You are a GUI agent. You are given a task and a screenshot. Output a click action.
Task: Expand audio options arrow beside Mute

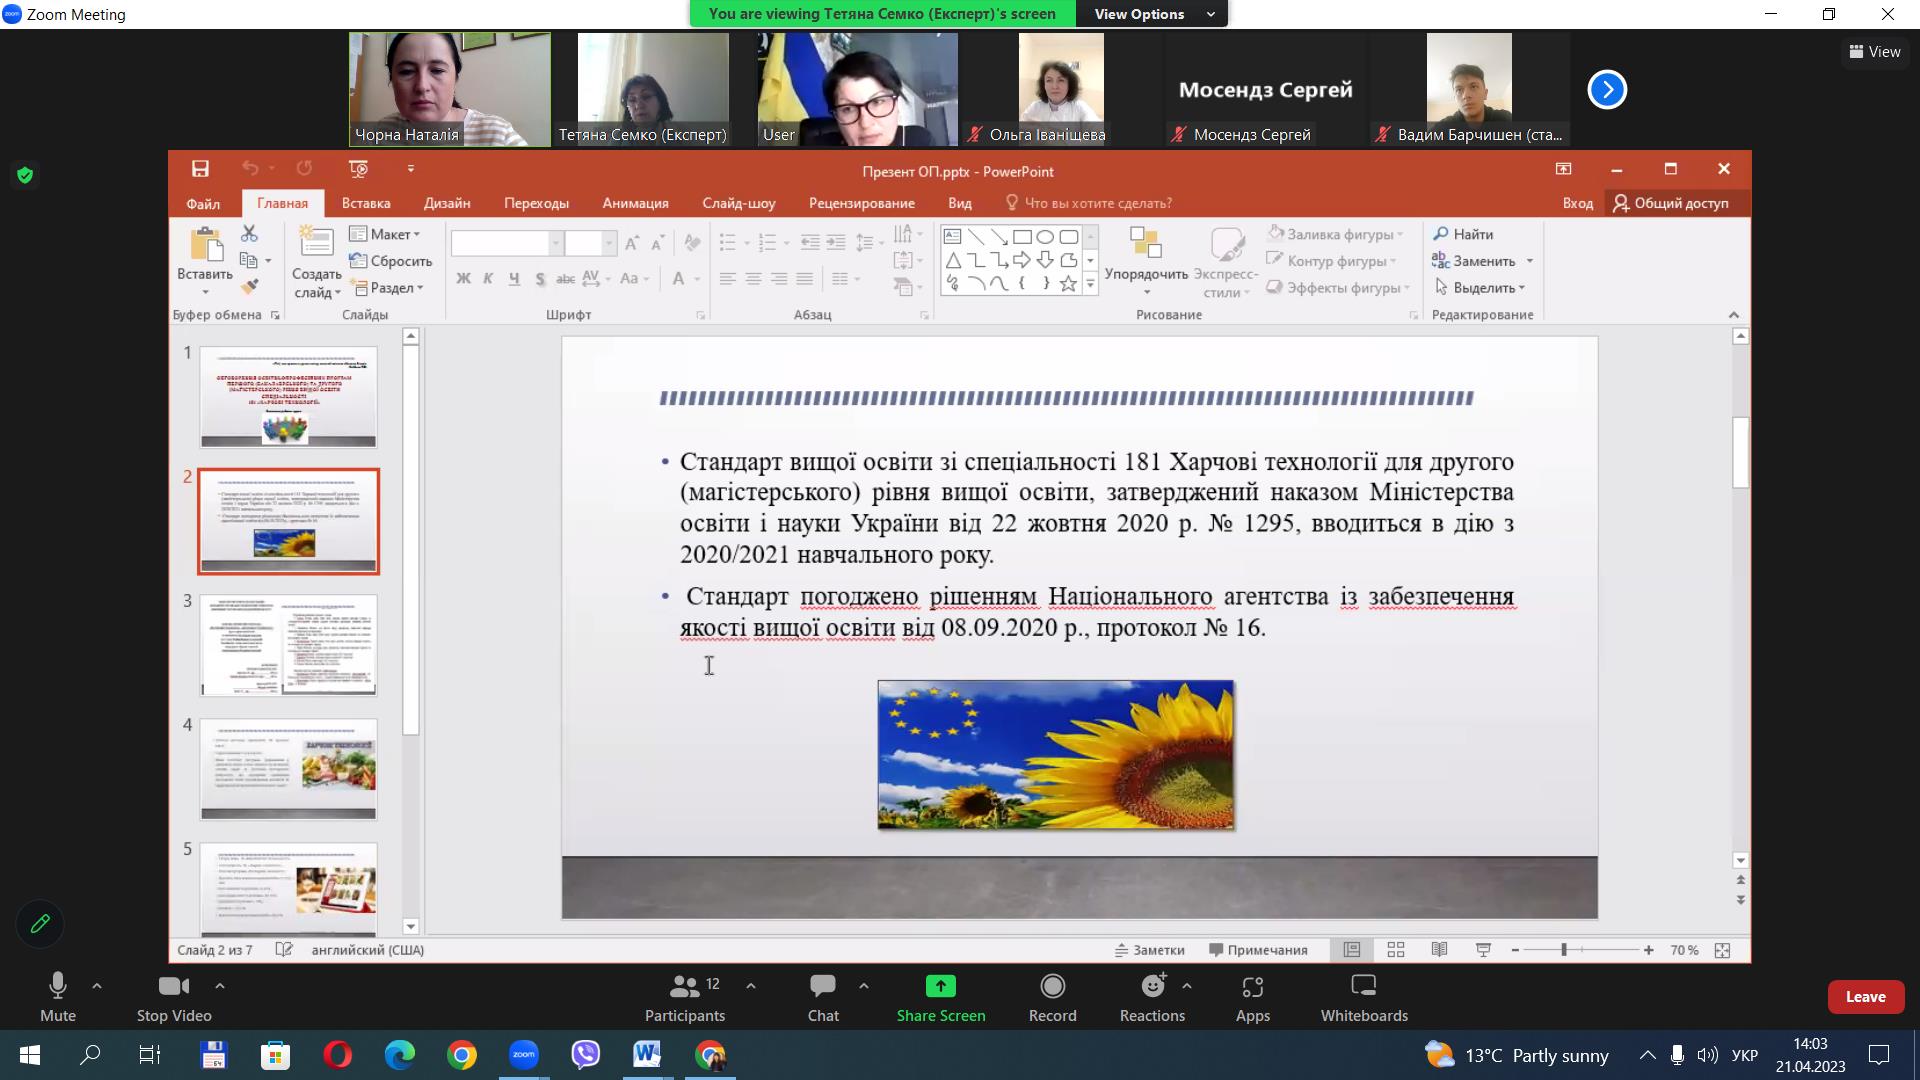(x=97, y=986)
